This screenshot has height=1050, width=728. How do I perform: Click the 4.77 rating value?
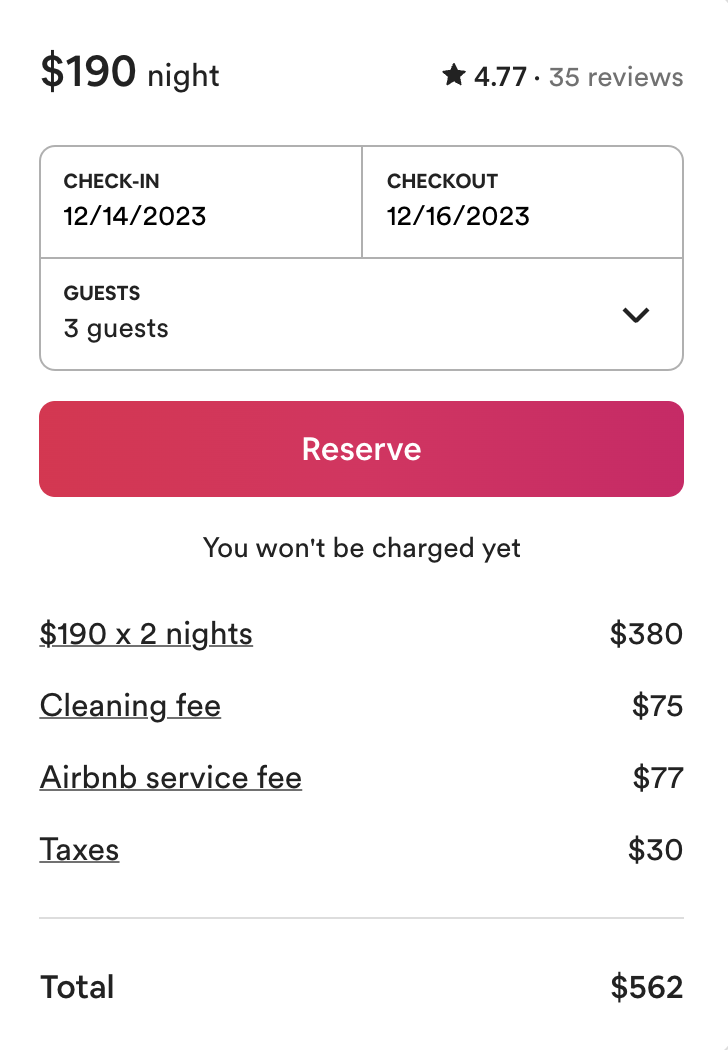click(500, 77)
